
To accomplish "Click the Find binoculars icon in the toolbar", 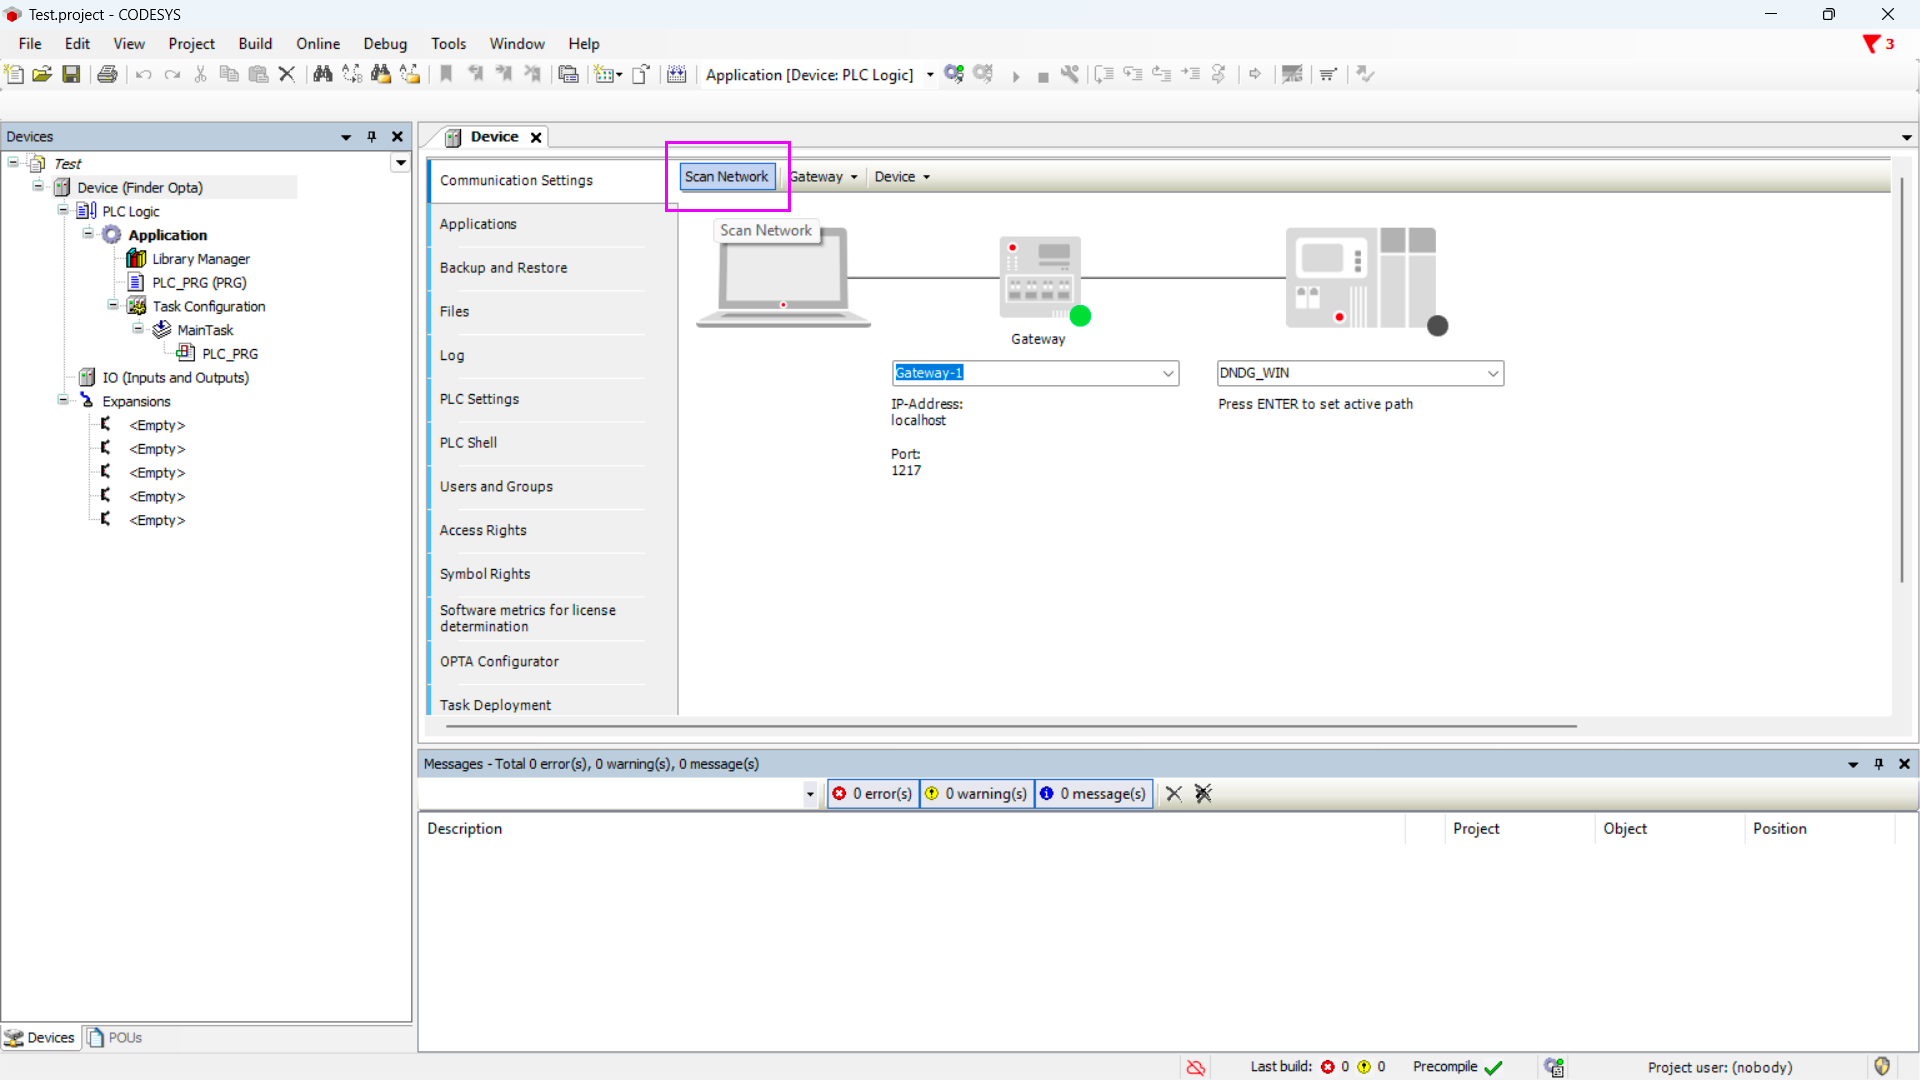I will click(322, 74).
